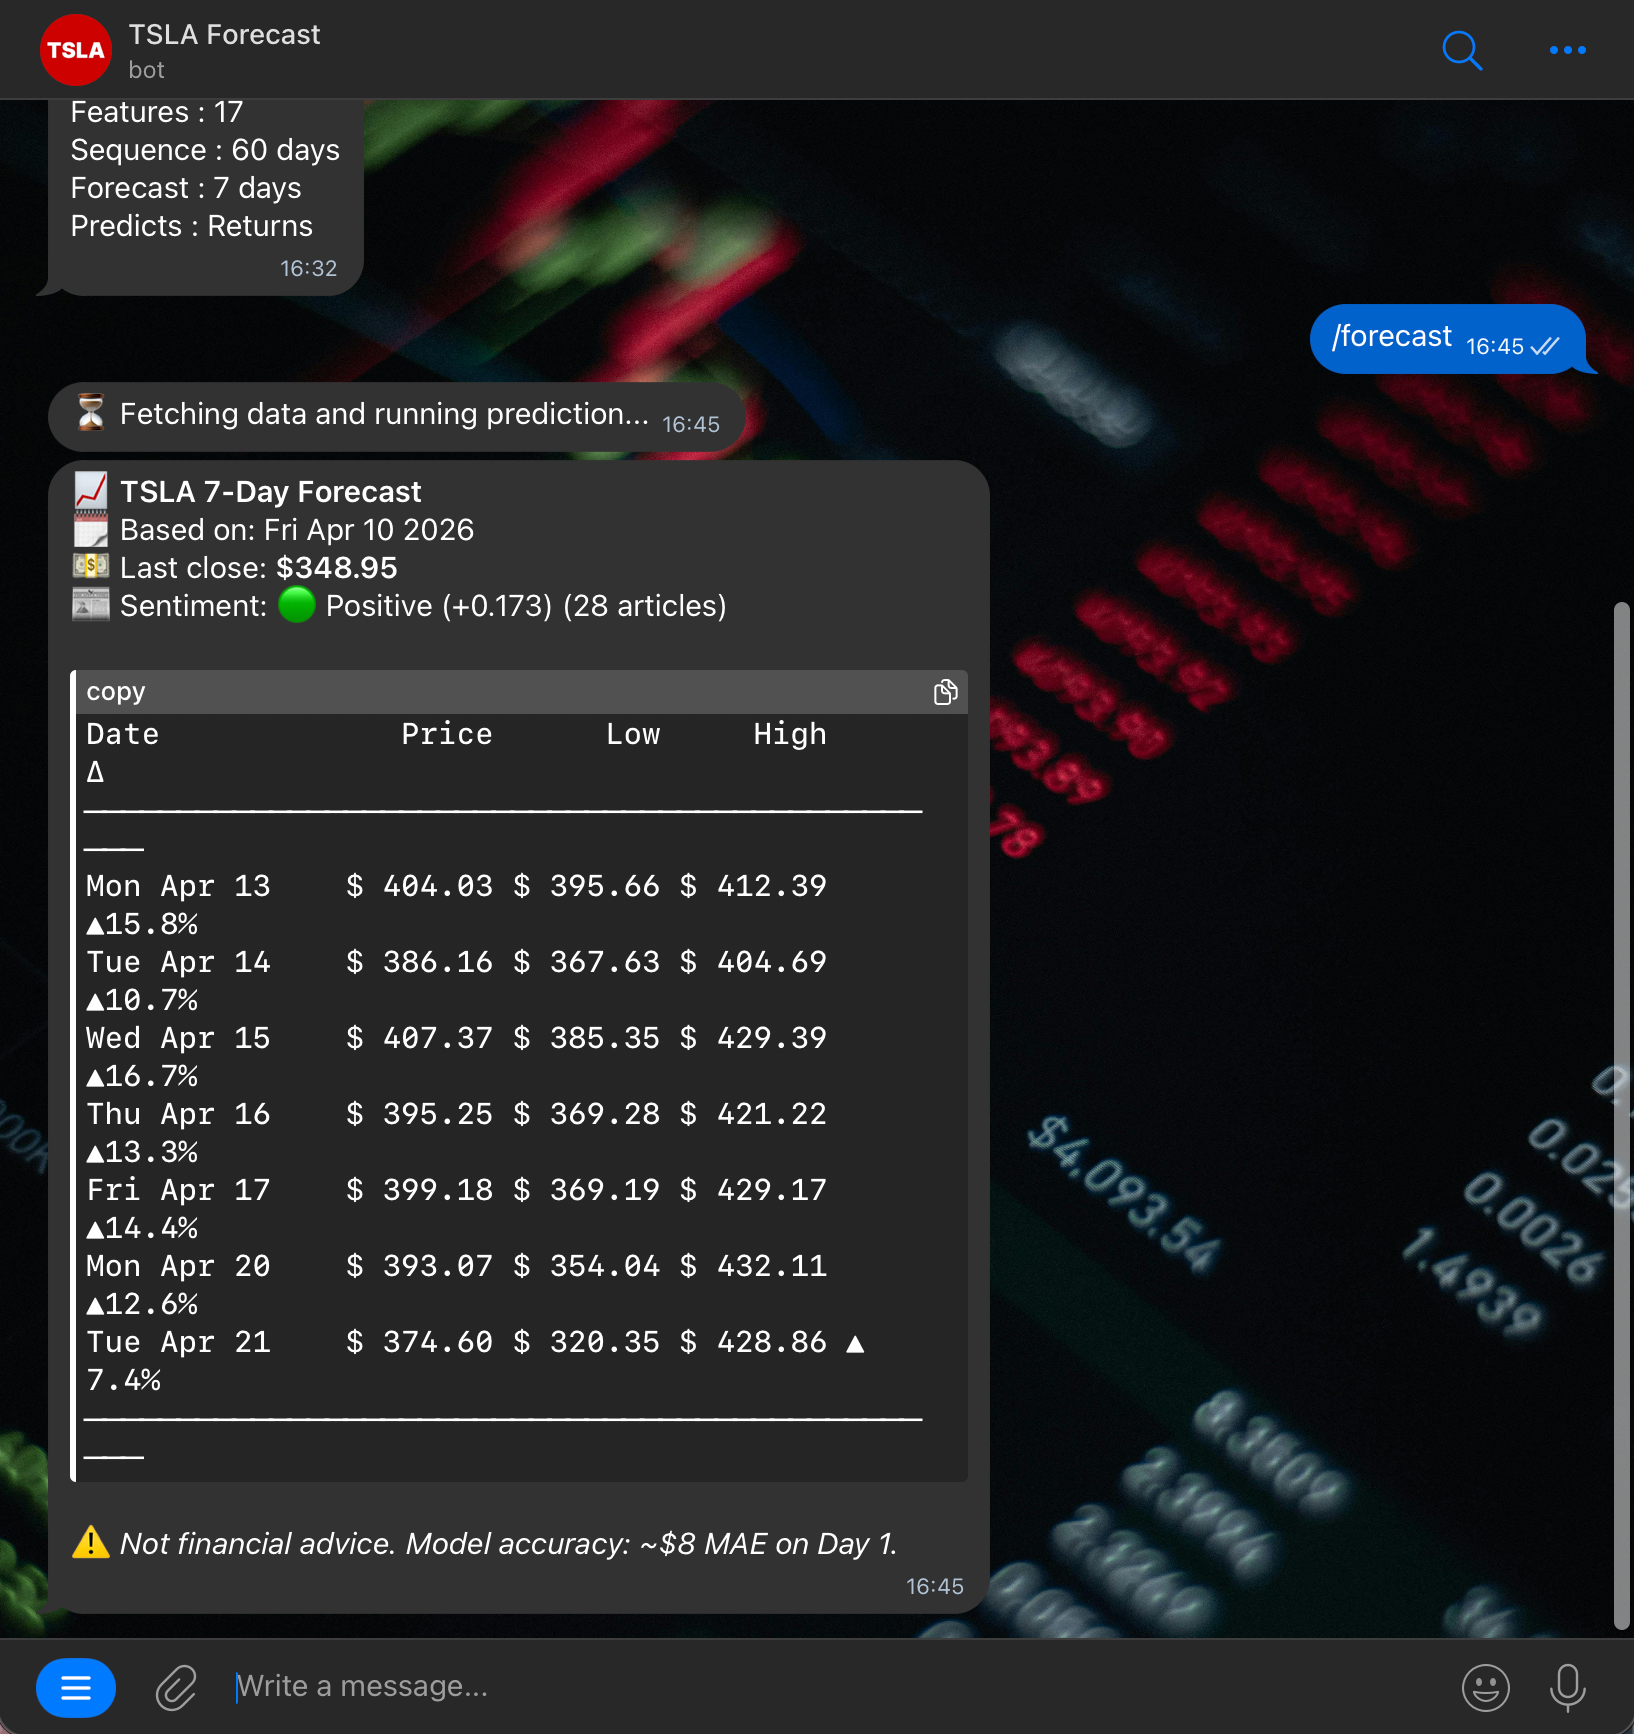The width and height of the screenshot is (1634, 1734).
Task: Click the double-check read receipt on /forecast
Action: [x=1545, y=346]
